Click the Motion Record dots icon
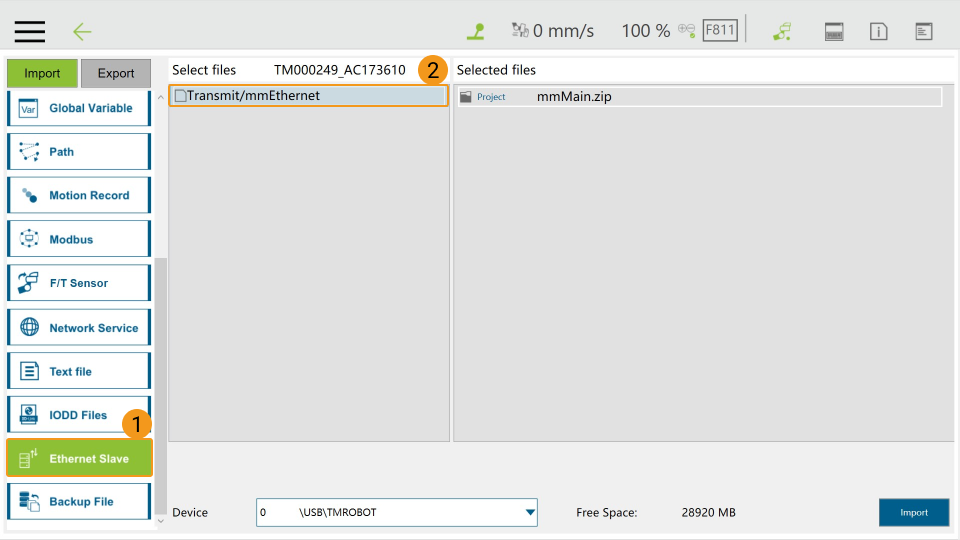This screenshot has height=540, width=960. point(29,195)
